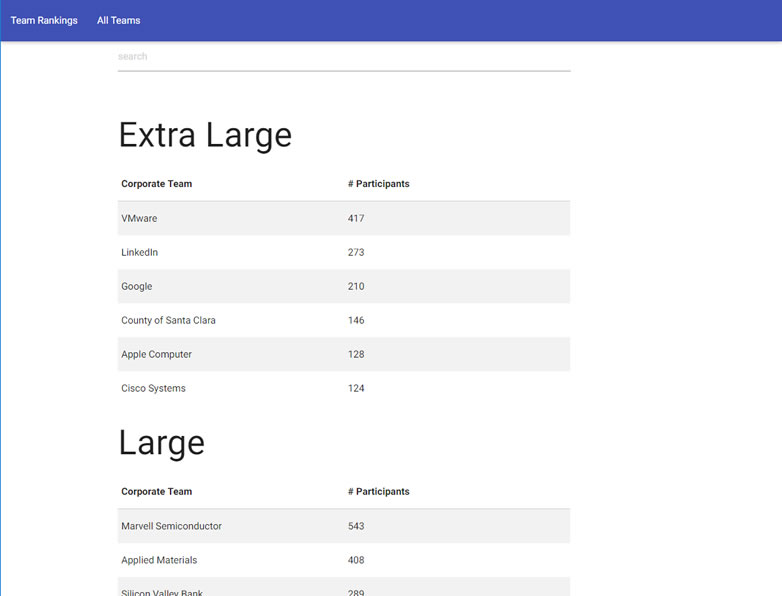Click VMware's participant count 417

356,218
